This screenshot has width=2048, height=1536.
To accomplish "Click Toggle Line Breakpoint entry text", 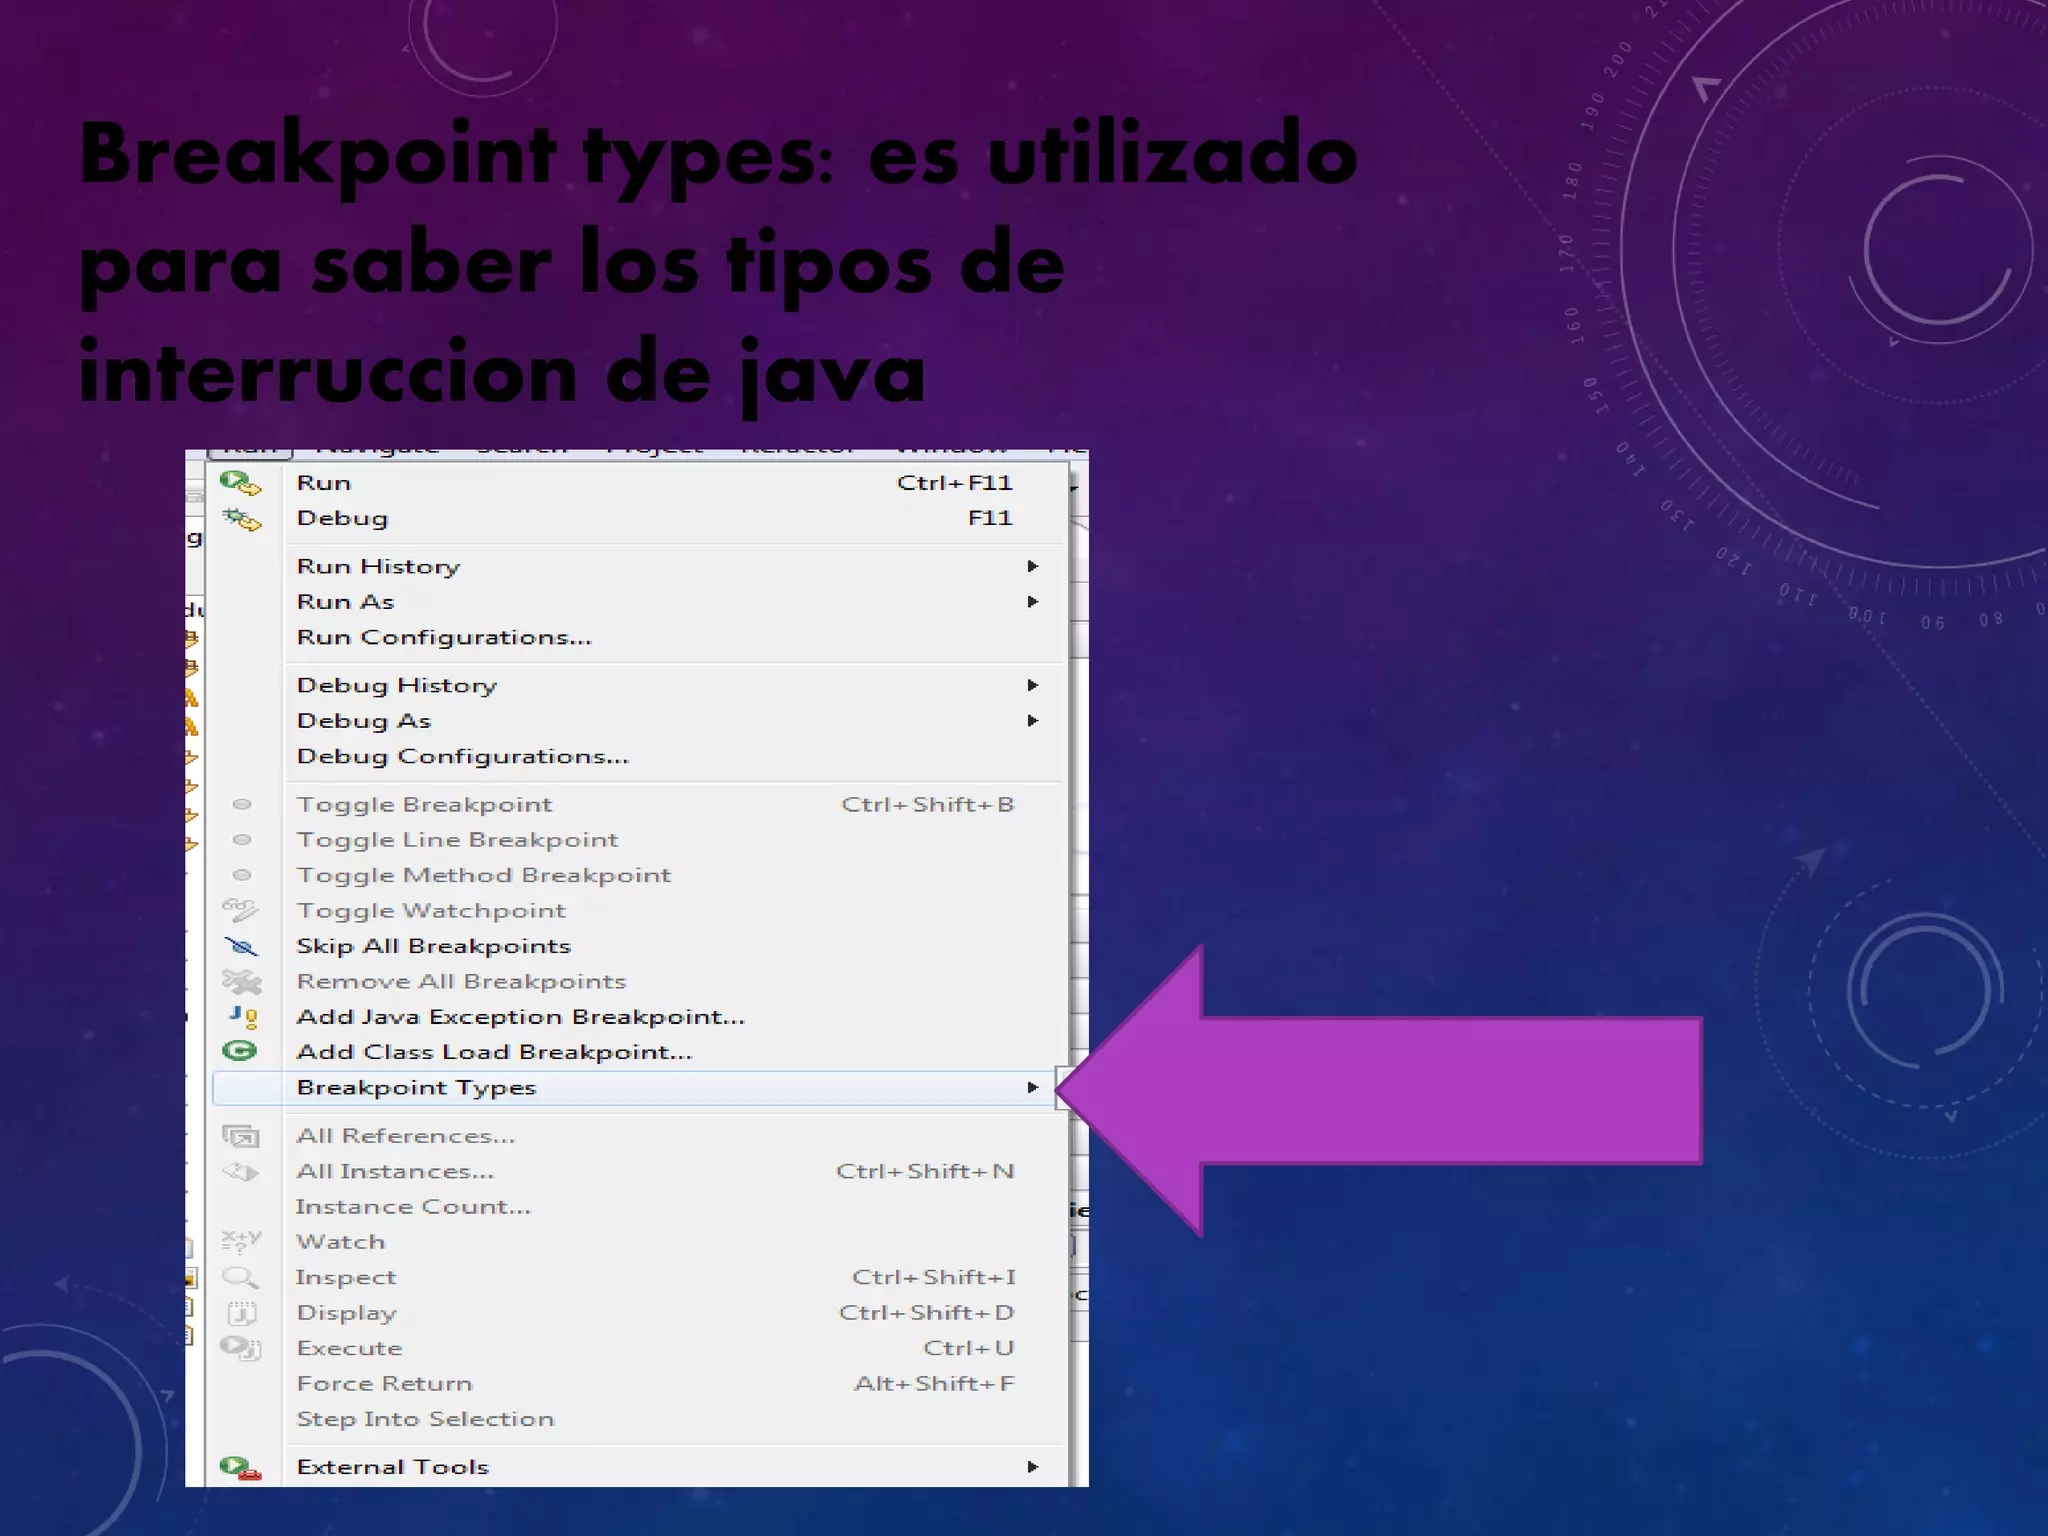I will pos(457,840).
